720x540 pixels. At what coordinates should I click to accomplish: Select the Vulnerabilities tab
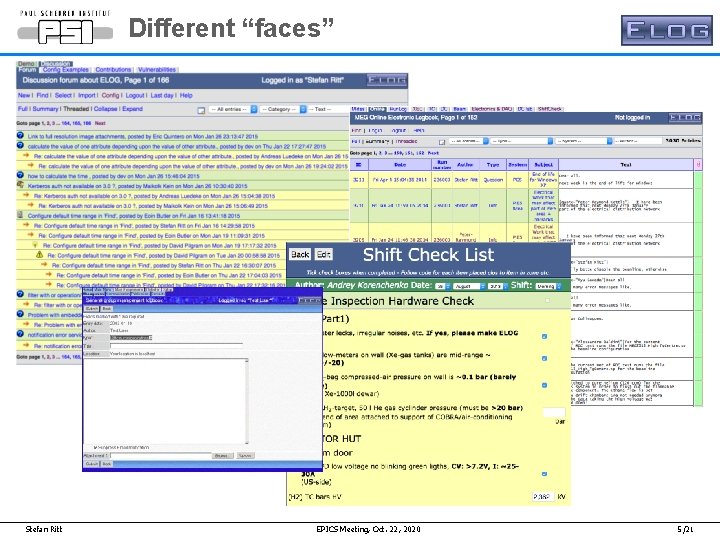157,70
